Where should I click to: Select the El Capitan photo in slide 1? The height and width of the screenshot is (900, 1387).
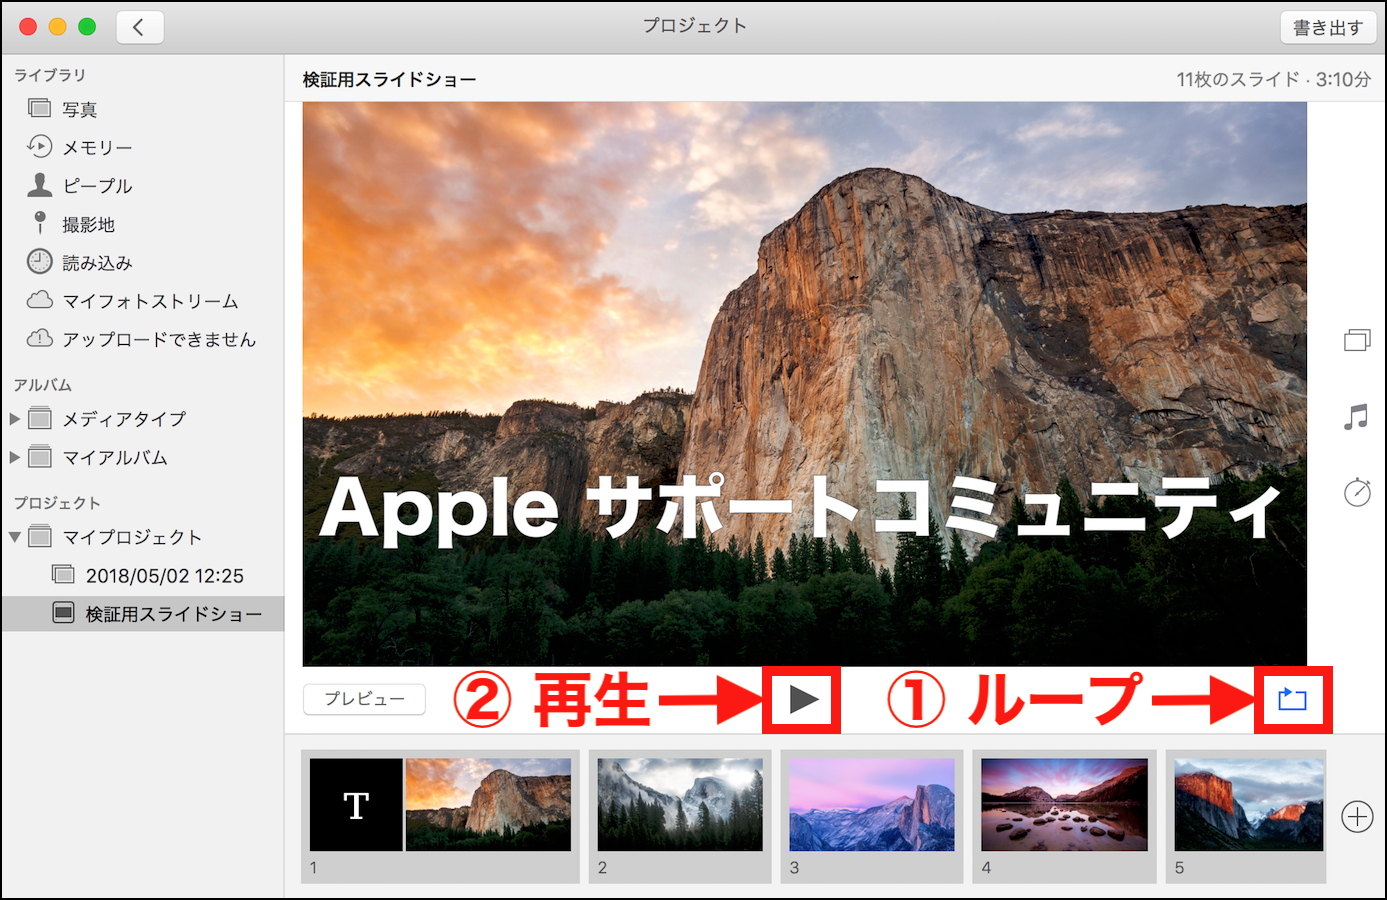488,805
